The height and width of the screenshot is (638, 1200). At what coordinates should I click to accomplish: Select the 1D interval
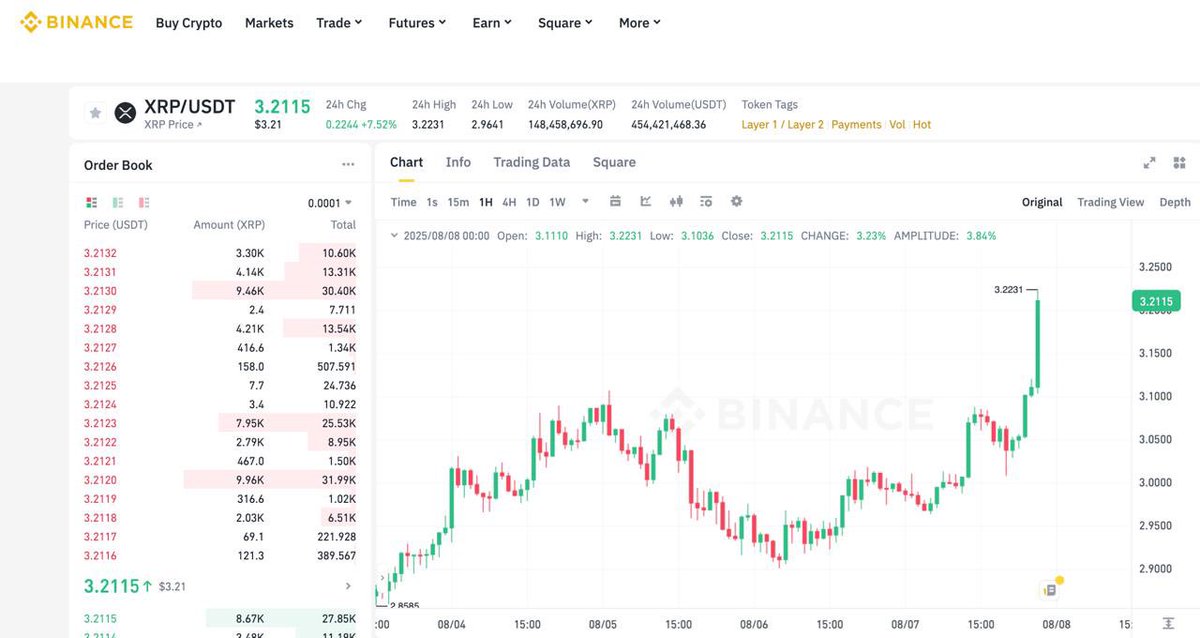(533, 202)
